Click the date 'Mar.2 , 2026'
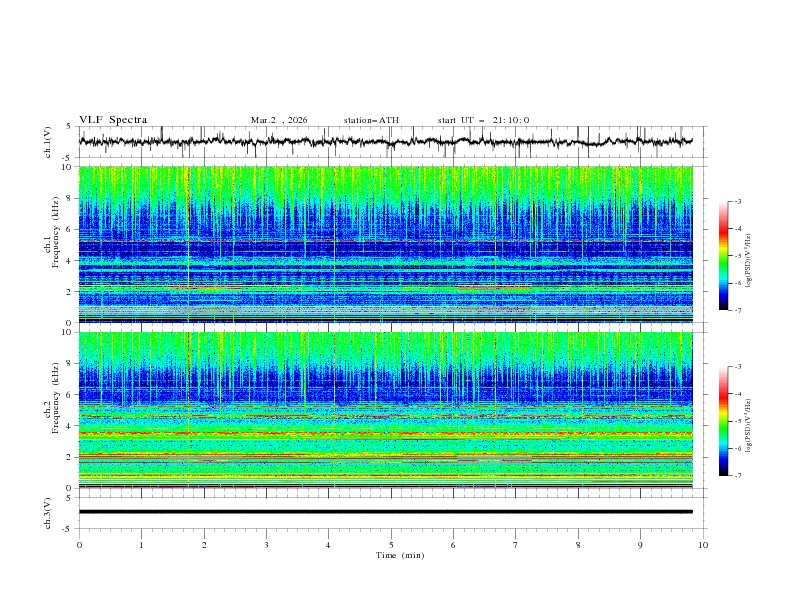792x612 pixels. pyautogui.click(x=279, y=120)
